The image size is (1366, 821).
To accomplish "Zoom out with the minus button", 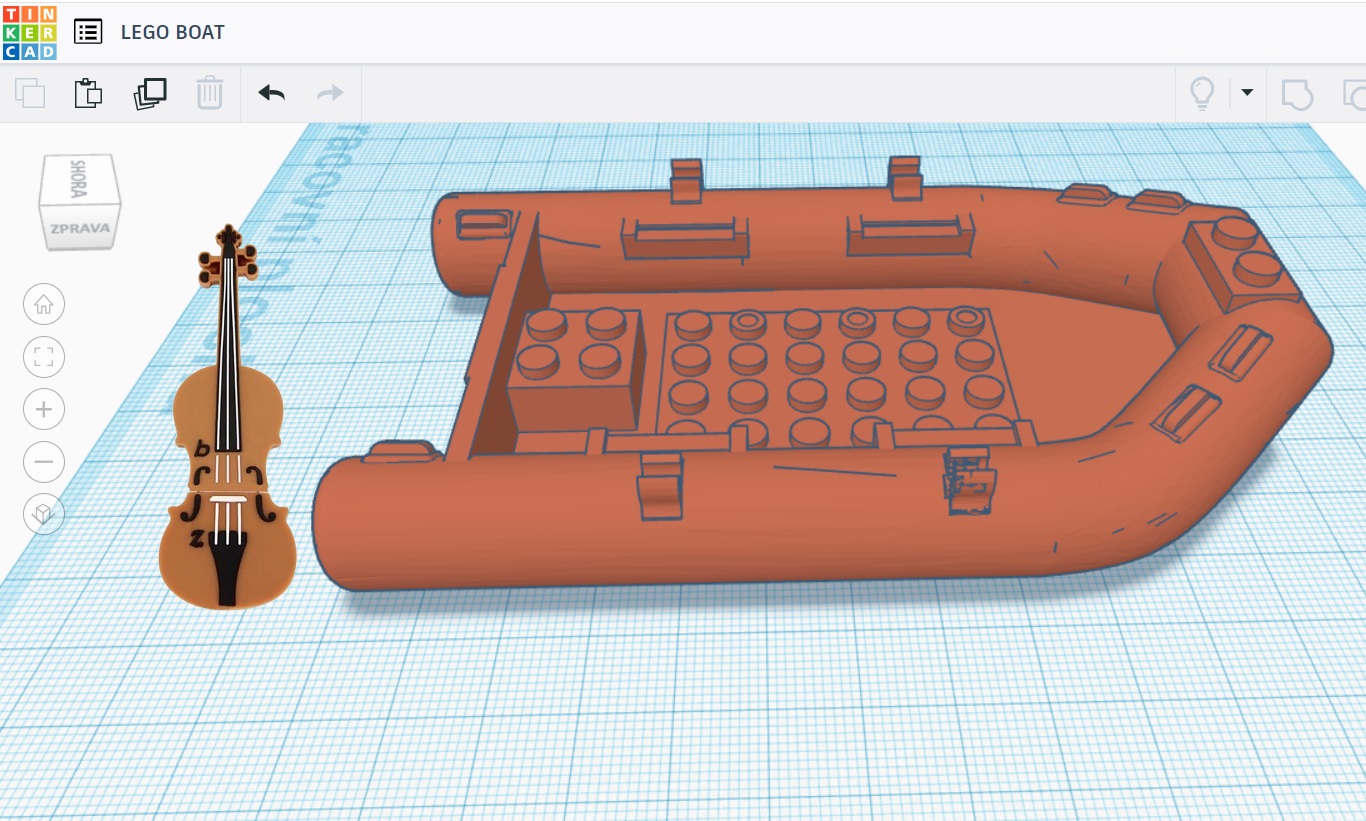I will coord(44,462).
